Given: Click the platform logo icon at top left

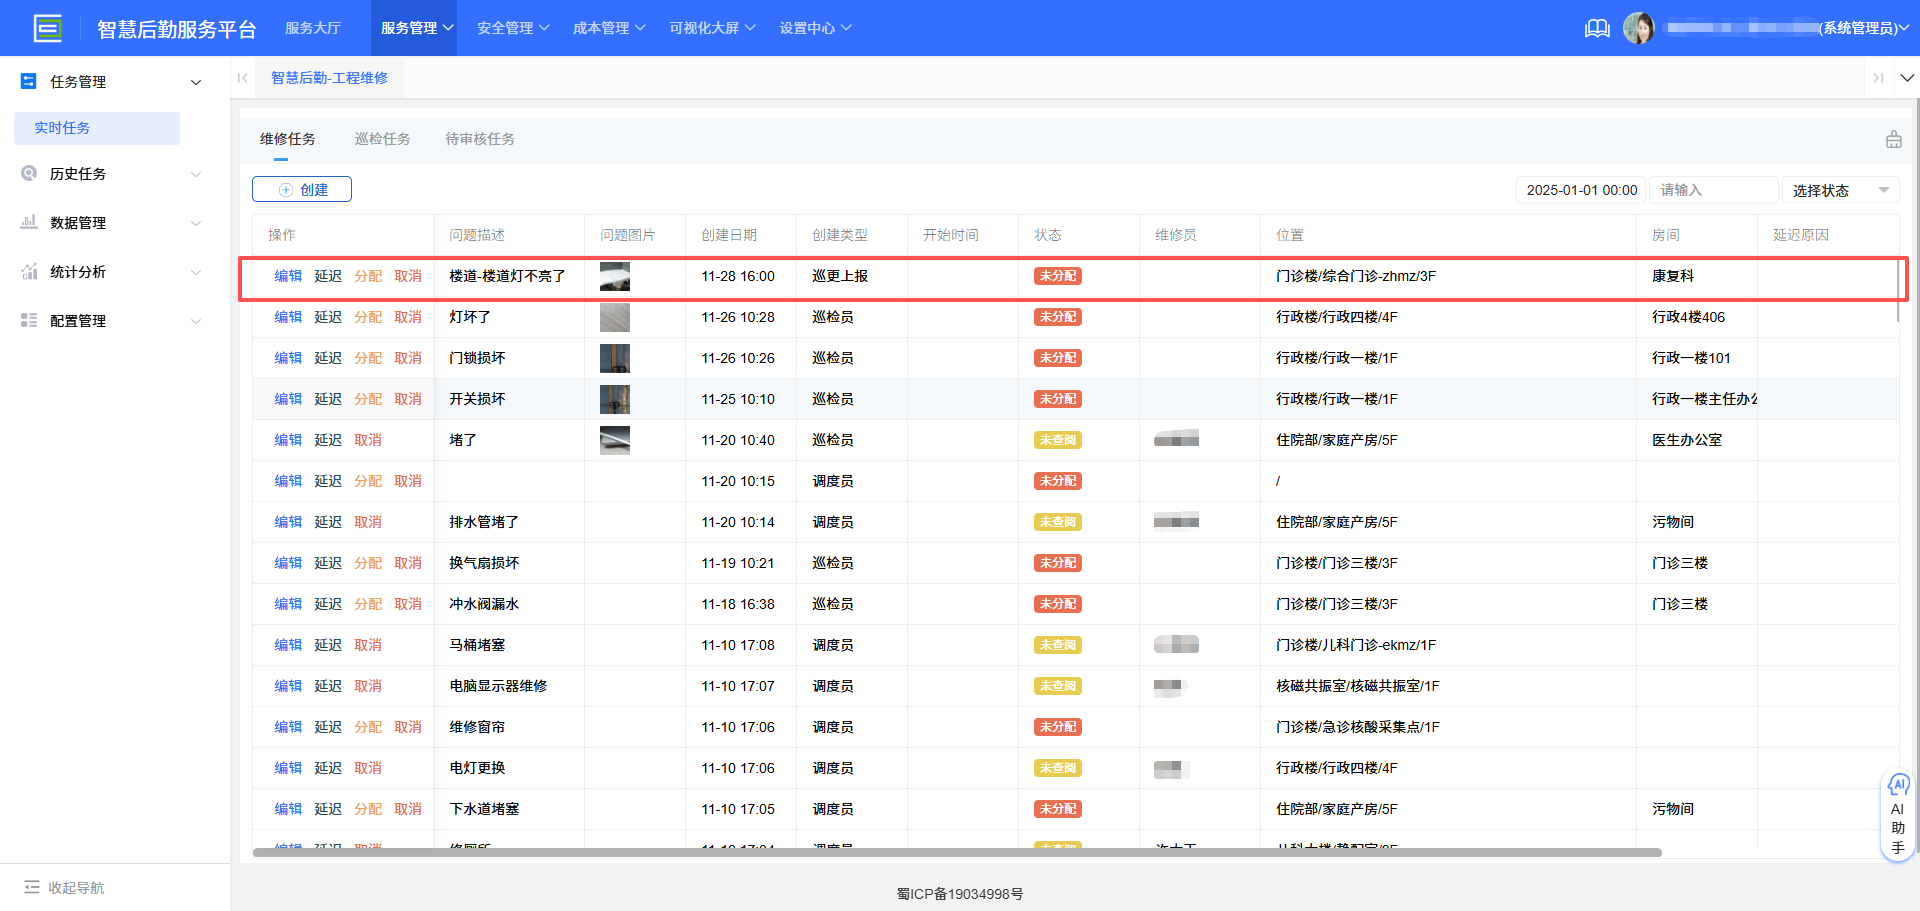Looking at the screenshot, I should (48, 28).
